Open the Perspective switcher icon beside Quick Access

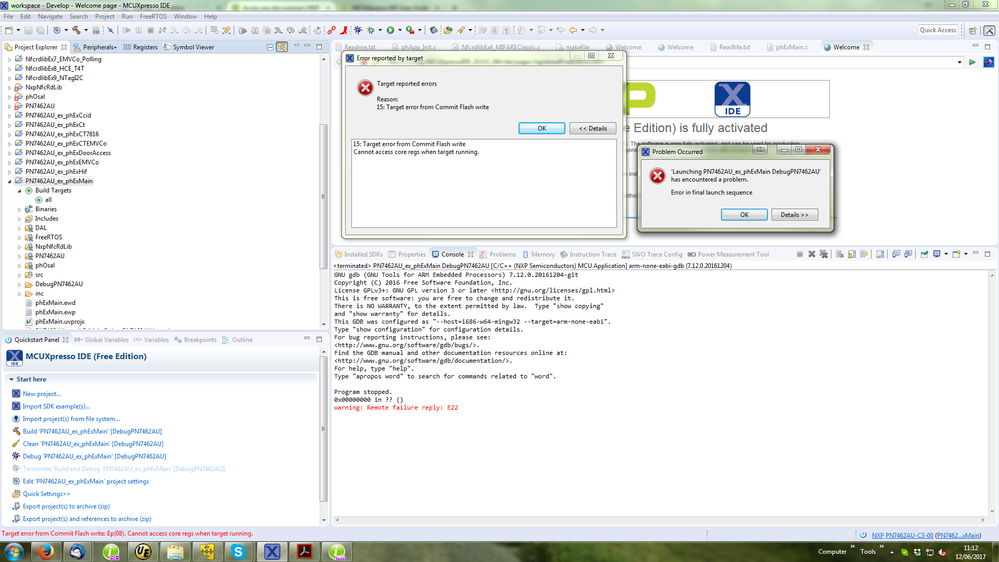click(973, 31)
